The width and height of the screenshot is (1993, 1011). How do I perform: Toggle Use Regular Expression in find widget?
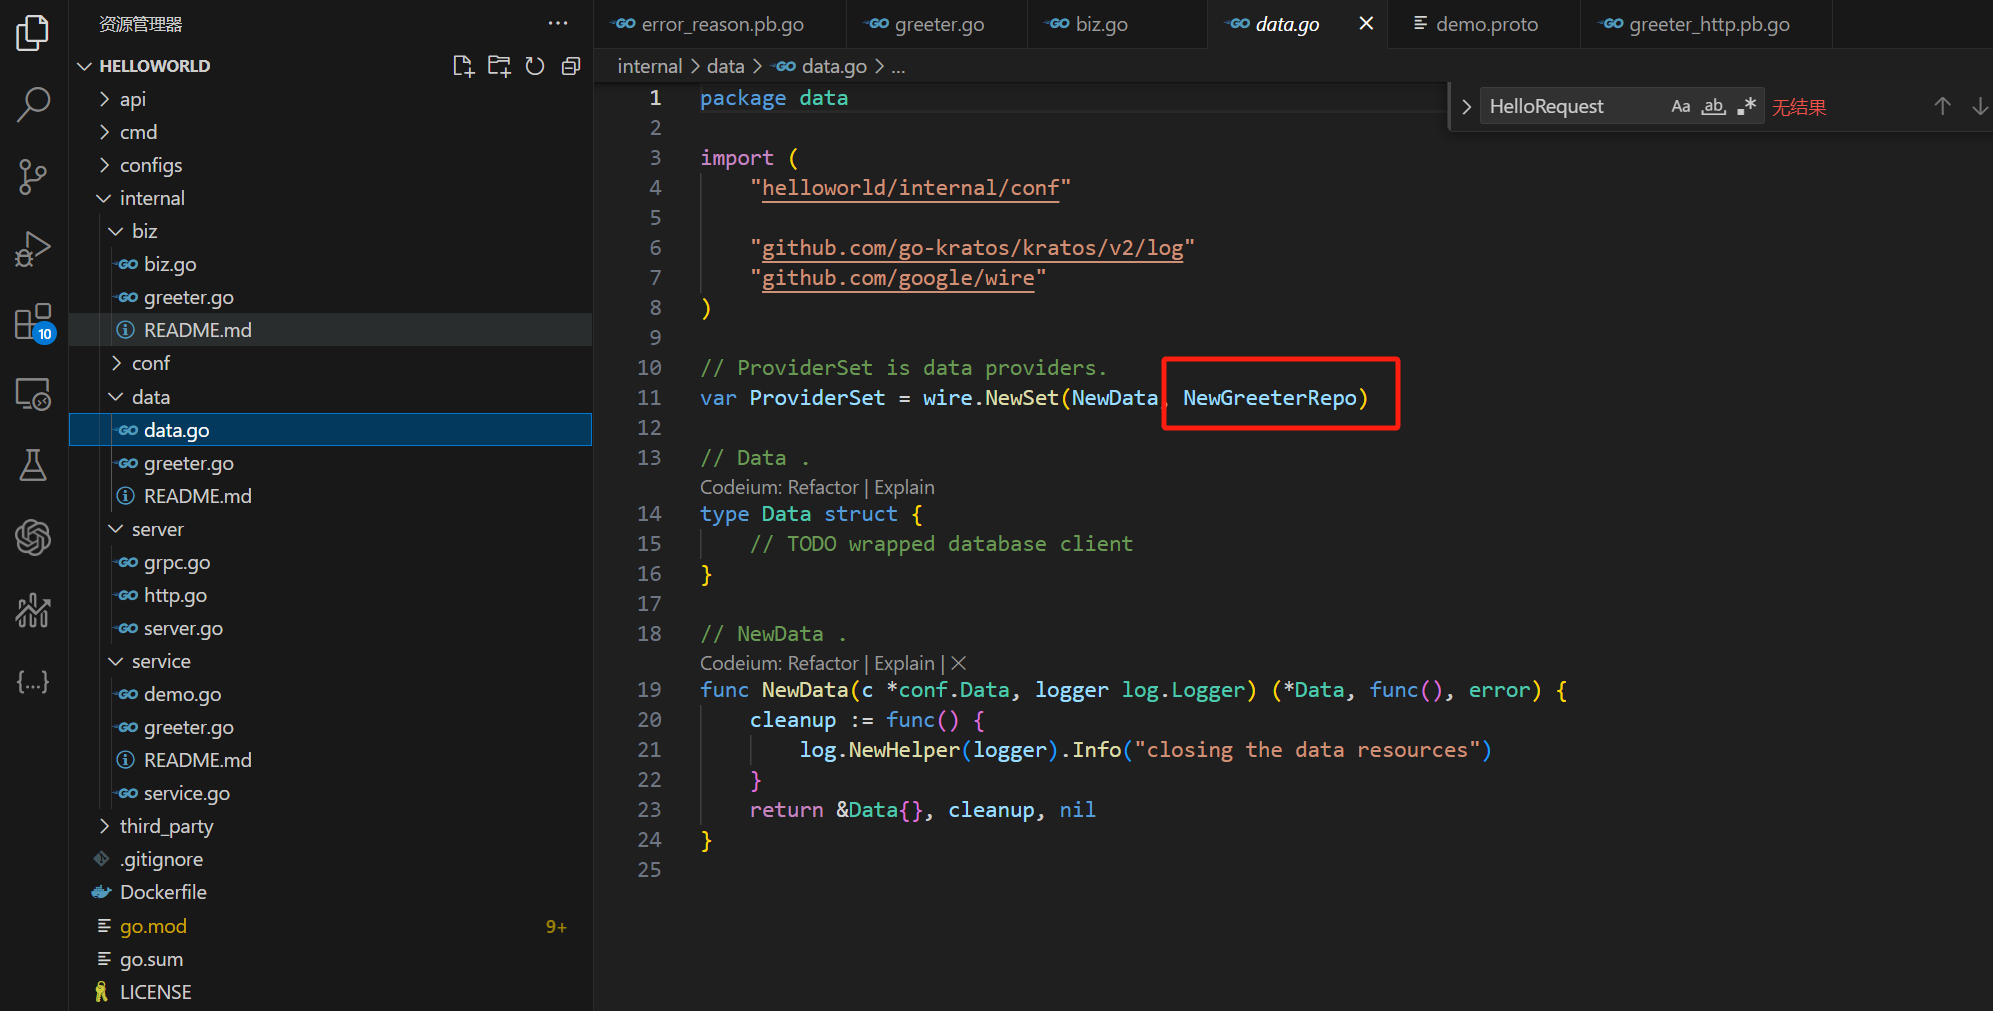[1747, 106]
